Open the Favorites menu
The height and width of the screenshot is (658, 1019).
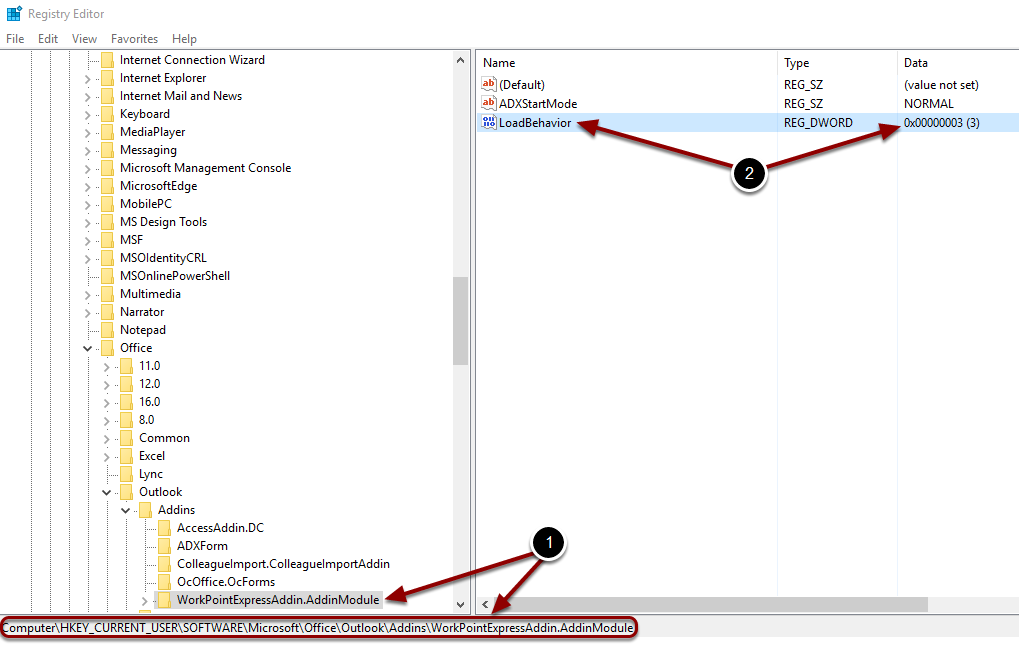[x=135, y=39]
